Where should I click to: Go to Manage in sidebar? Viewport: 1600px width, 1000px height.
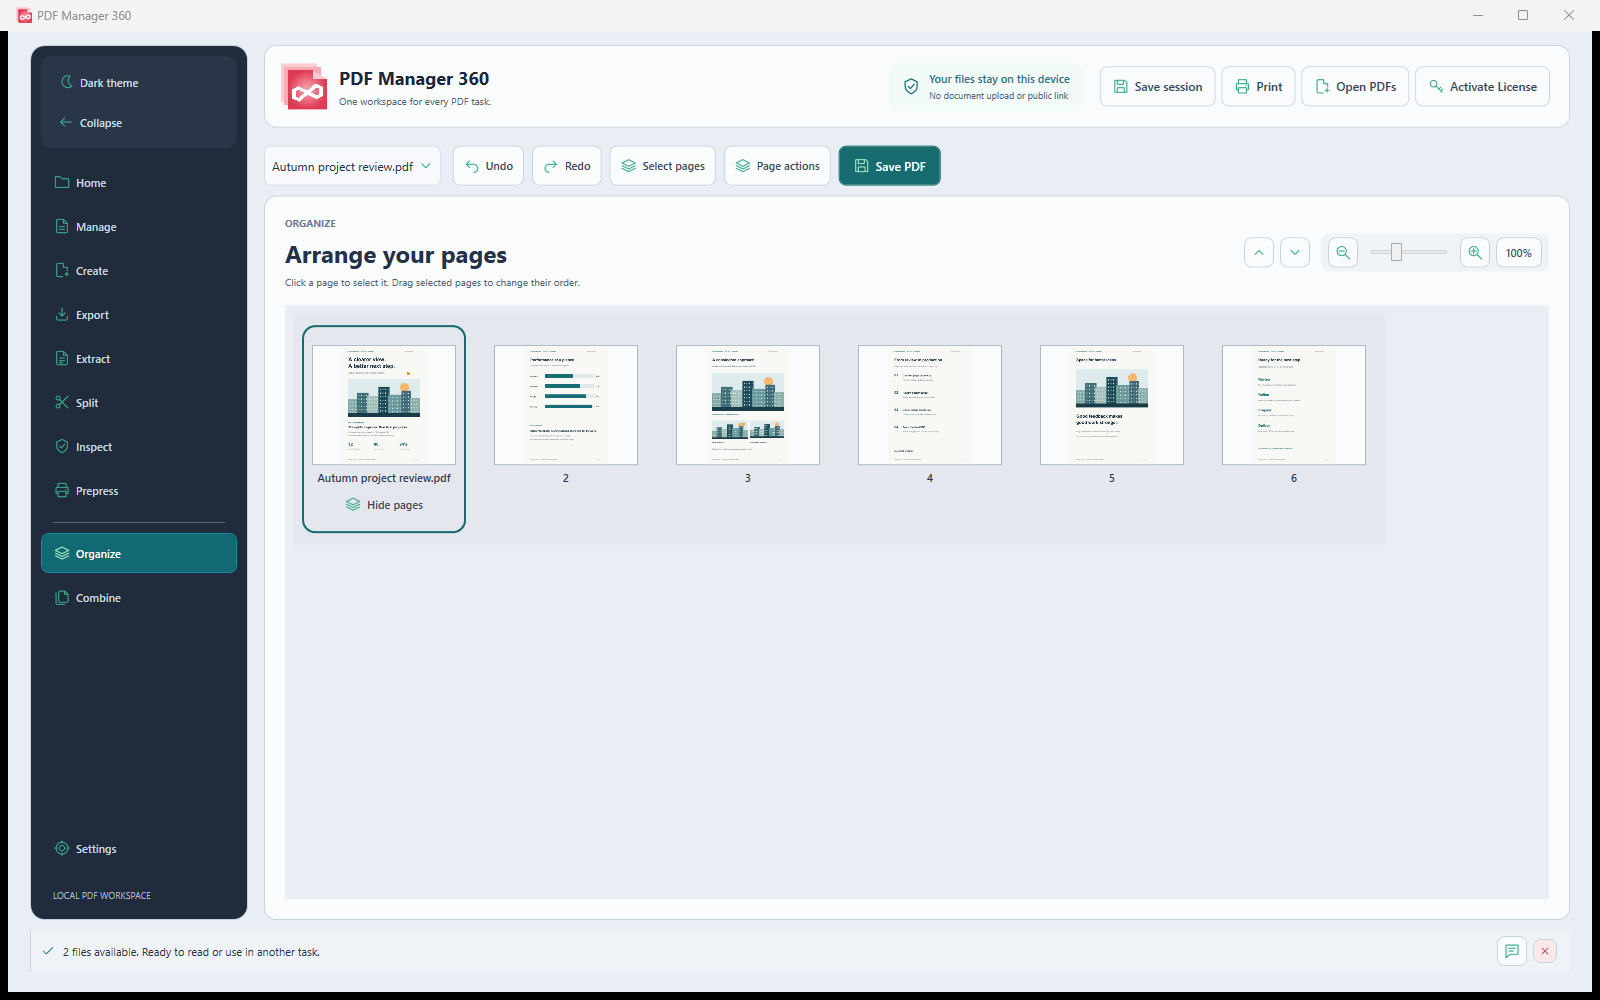[x=139, y=227]
